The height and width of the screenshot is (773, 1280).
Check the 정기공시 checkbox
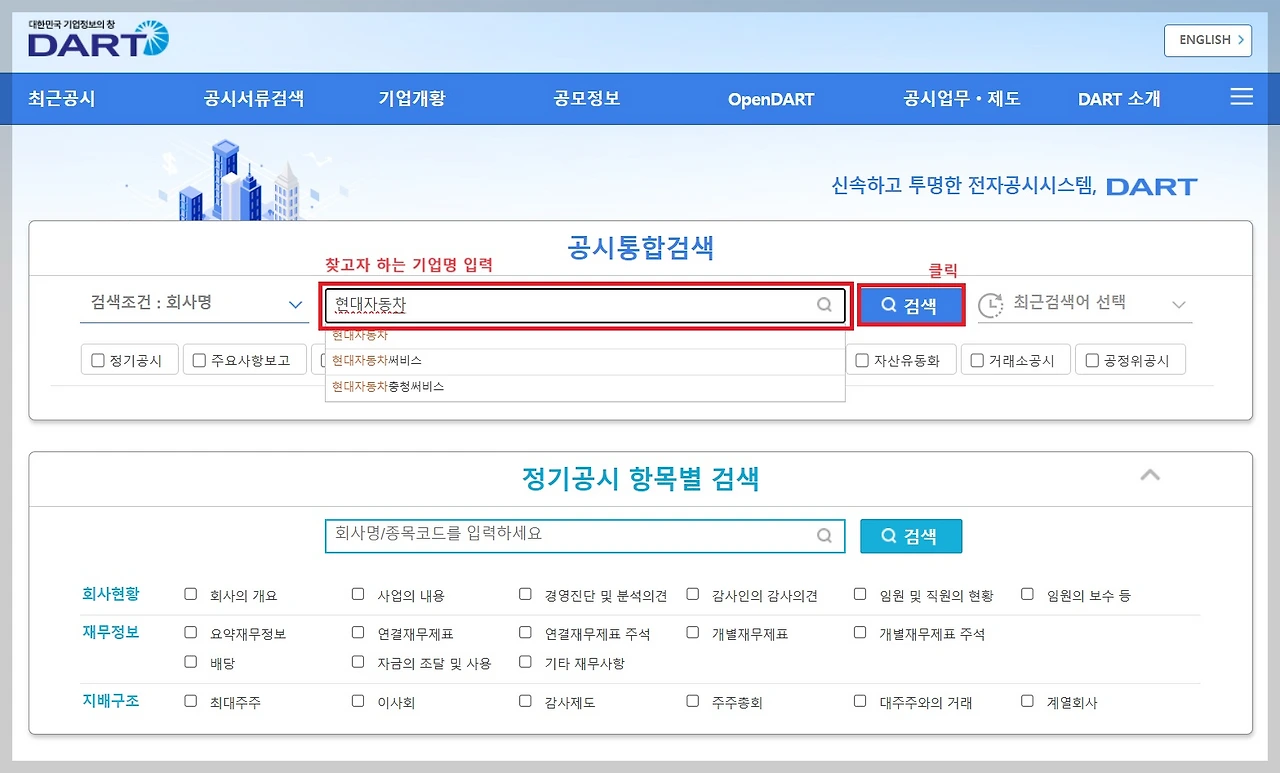(x=98, y=361)
